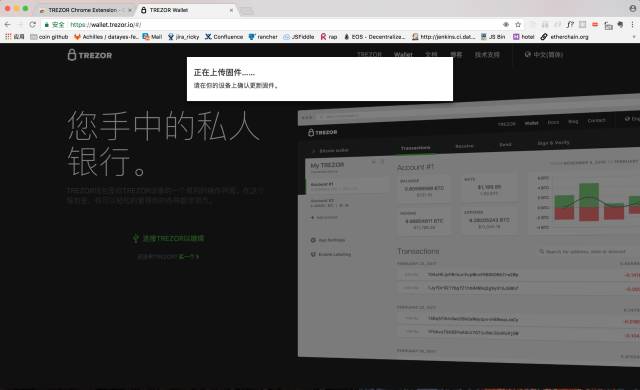Bookmark this page with the star icon

pos(518,24)
